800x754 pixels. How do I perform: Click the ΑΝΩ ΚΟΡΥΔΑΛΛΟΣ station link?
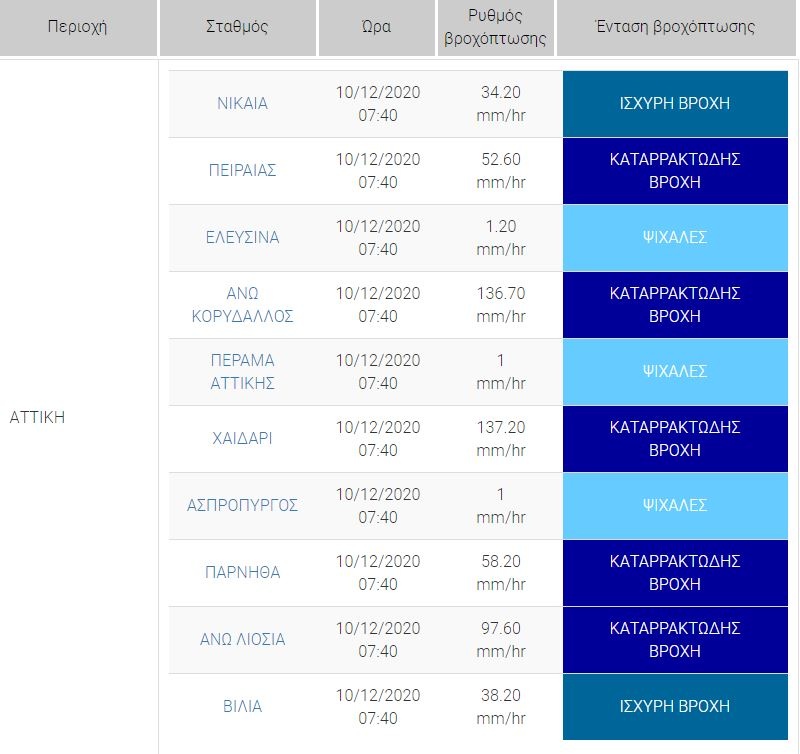[242, 304]
